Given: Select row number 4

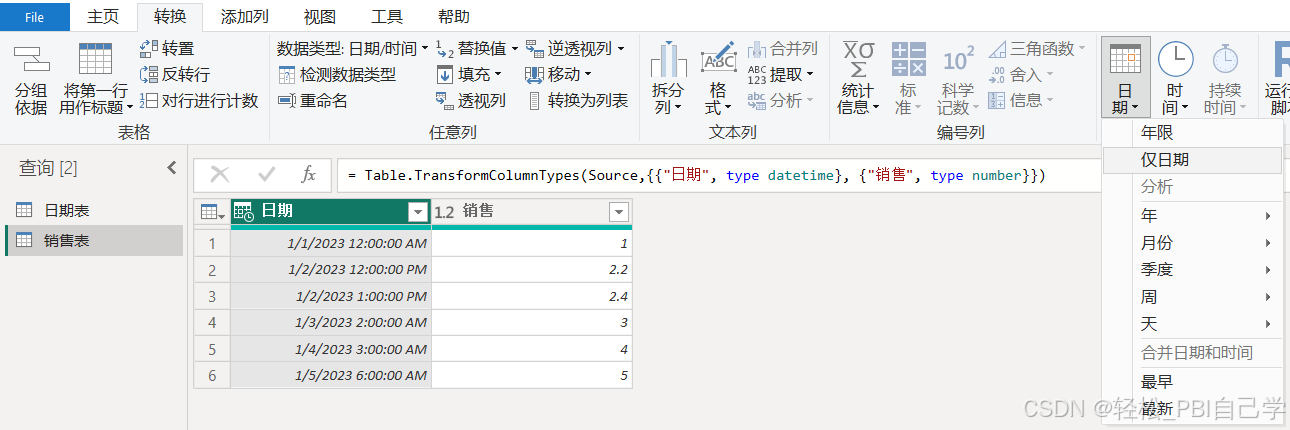Looking at the screenshot, I should tap(212, 322).
